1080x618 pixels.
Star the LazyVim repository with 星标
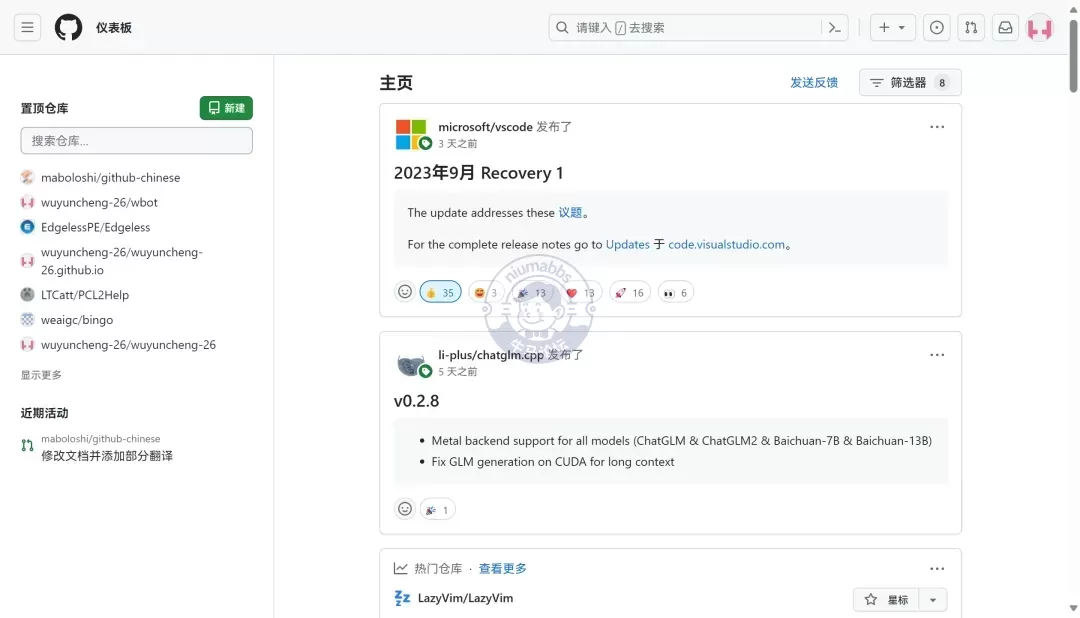tap(886, 599)
